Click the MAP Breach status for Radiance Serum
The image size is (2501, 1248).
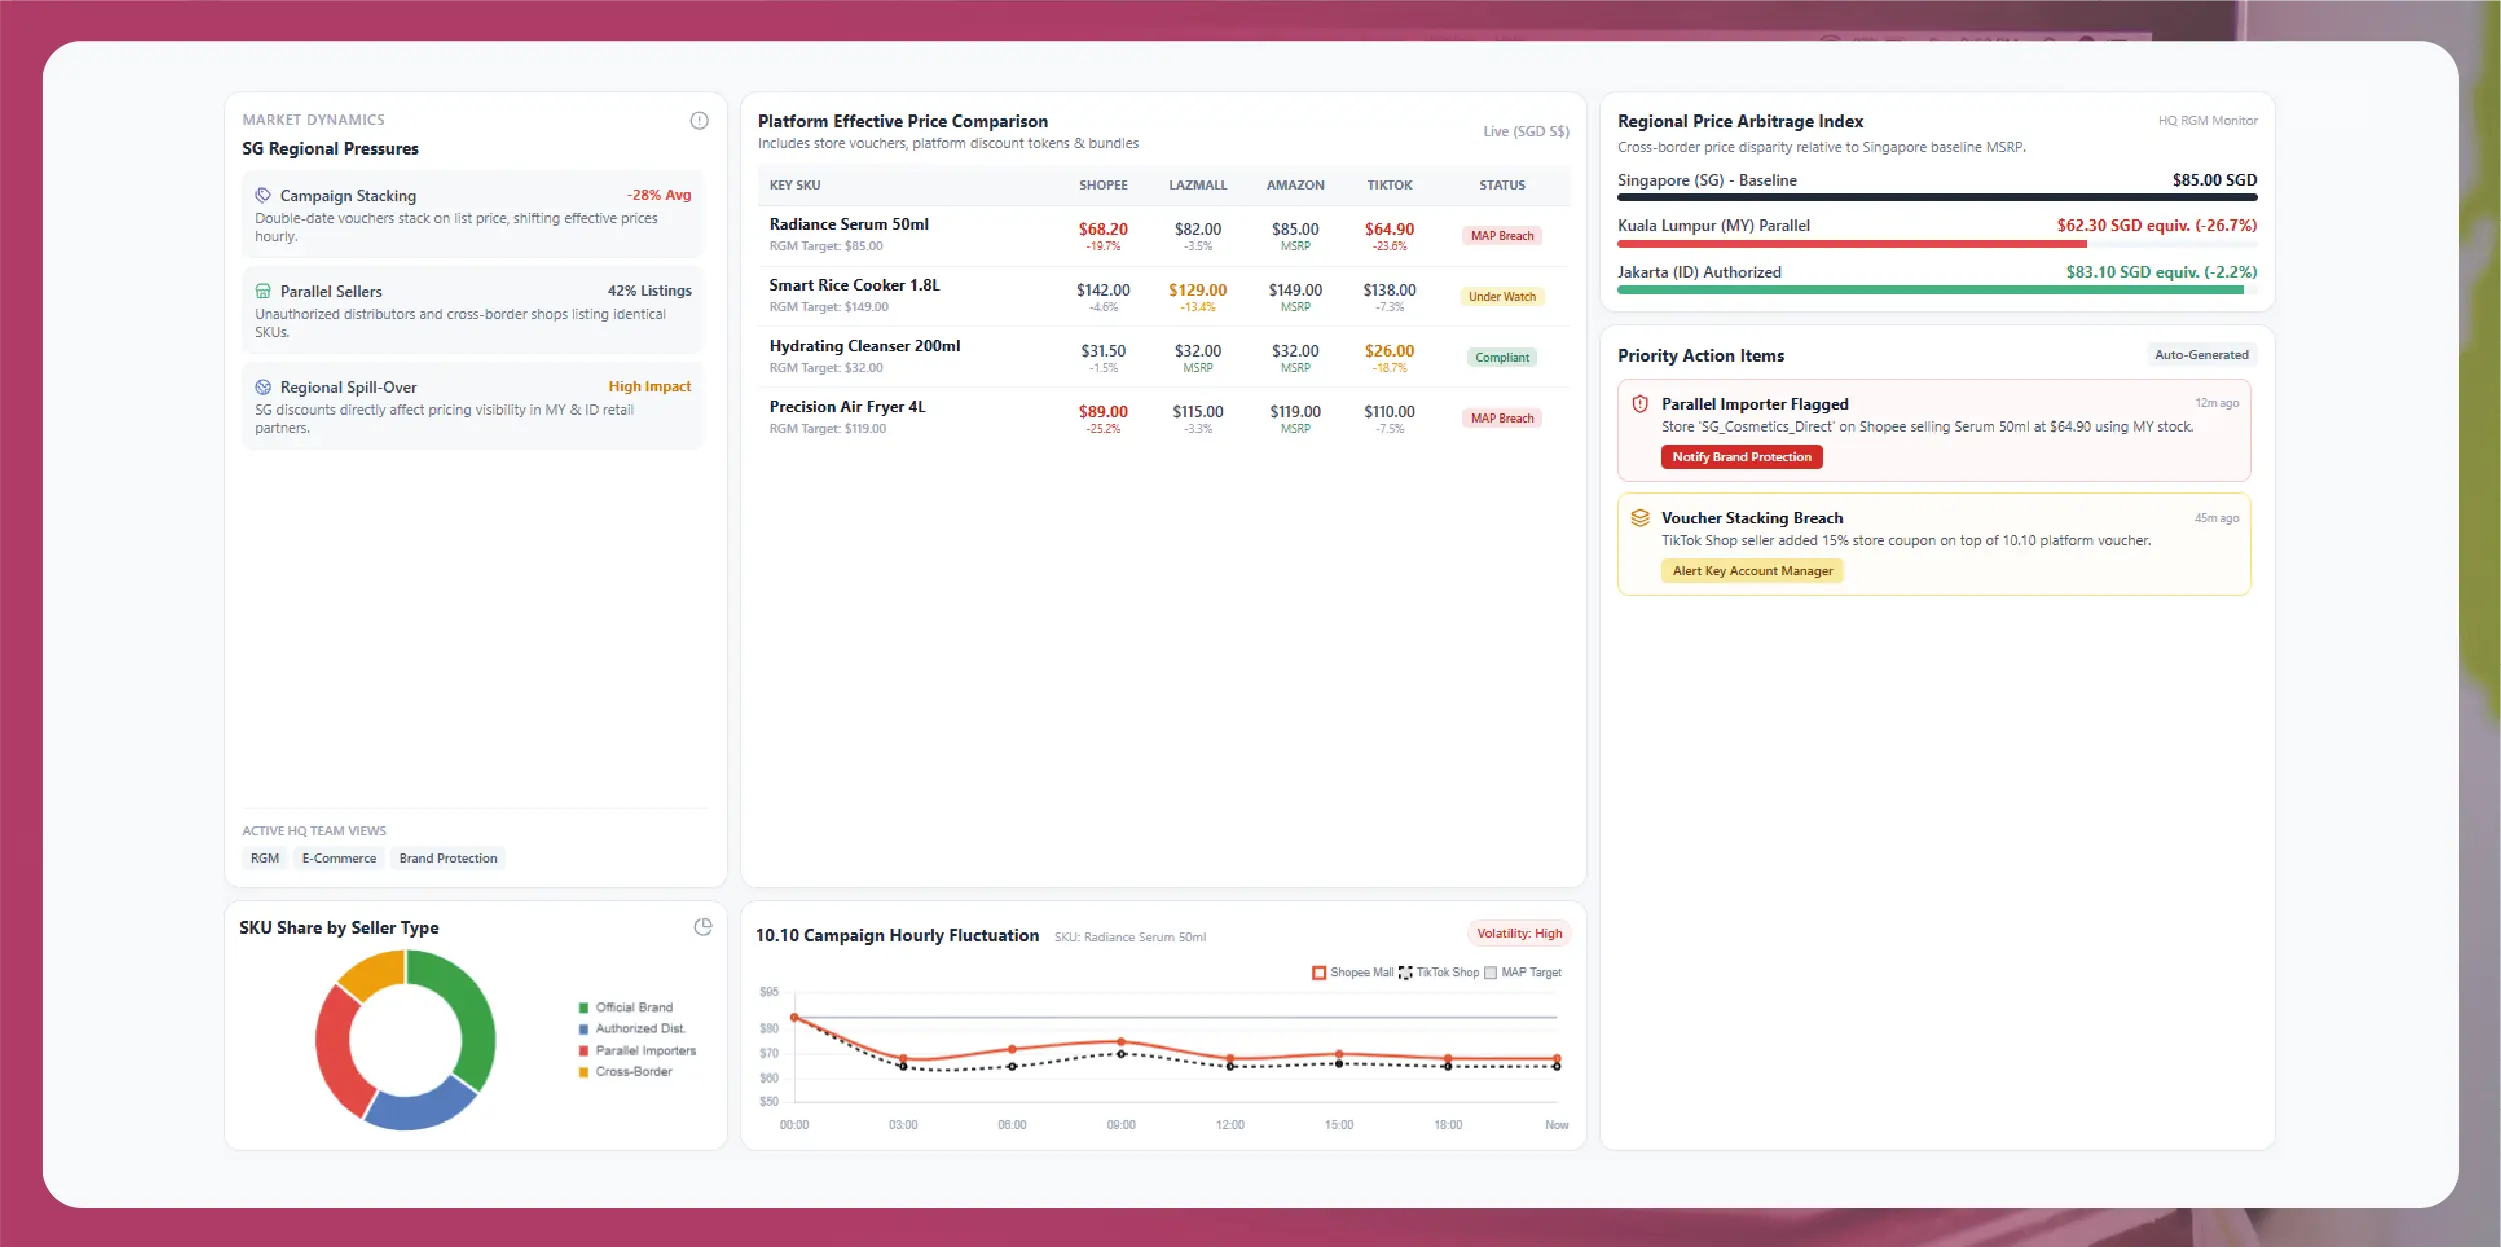[1501, 236]
